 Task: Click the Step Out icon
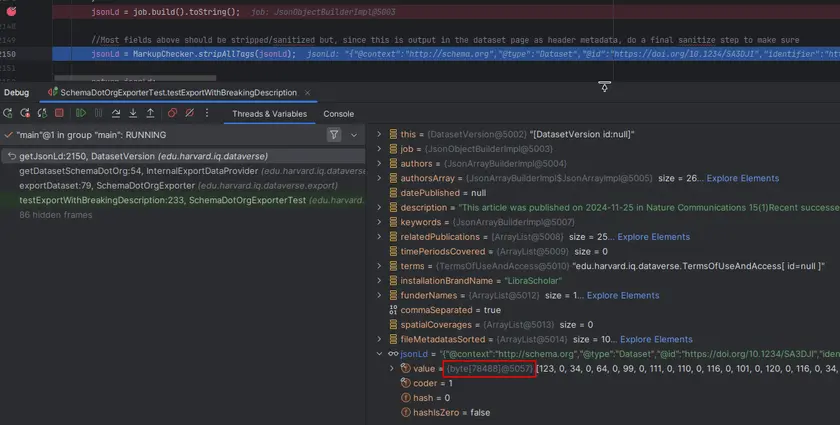[152, 114]
